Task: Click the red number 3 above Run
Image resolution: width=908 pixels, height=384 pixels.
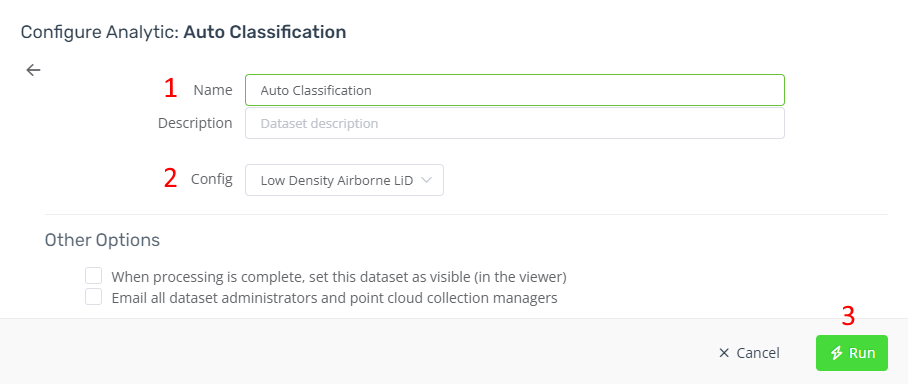Action: point(848,316)
